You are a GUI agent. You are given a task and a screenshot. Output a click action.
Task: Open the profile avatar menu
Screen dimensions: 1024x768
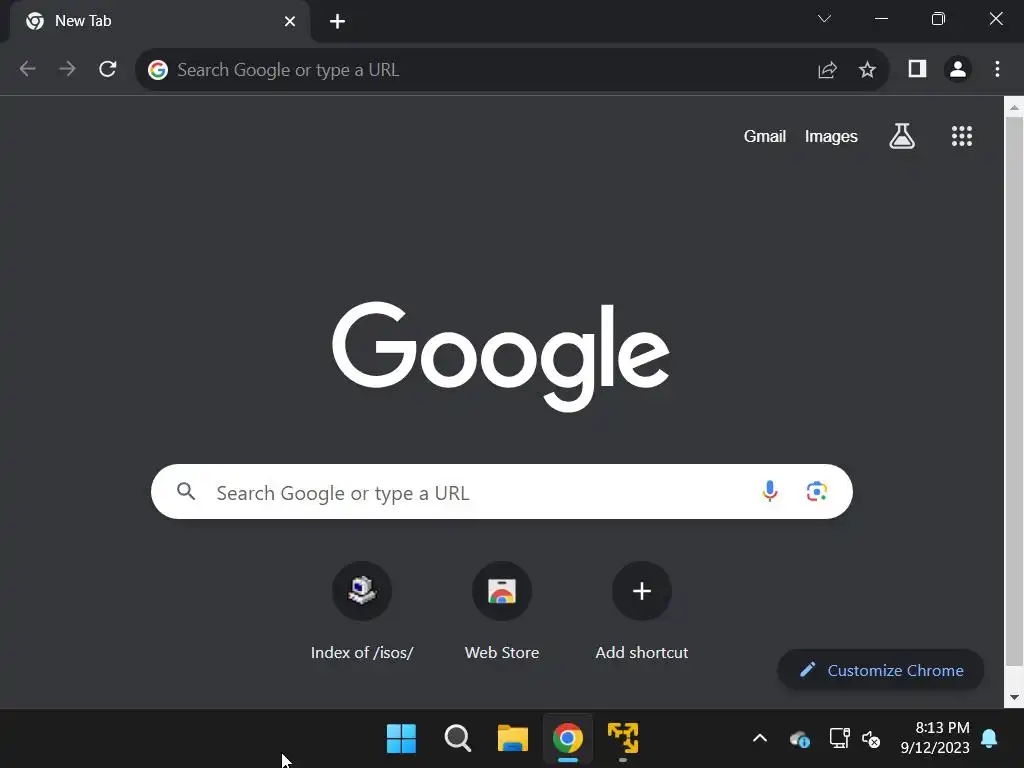pyautogui.click(x=957, y=69)
